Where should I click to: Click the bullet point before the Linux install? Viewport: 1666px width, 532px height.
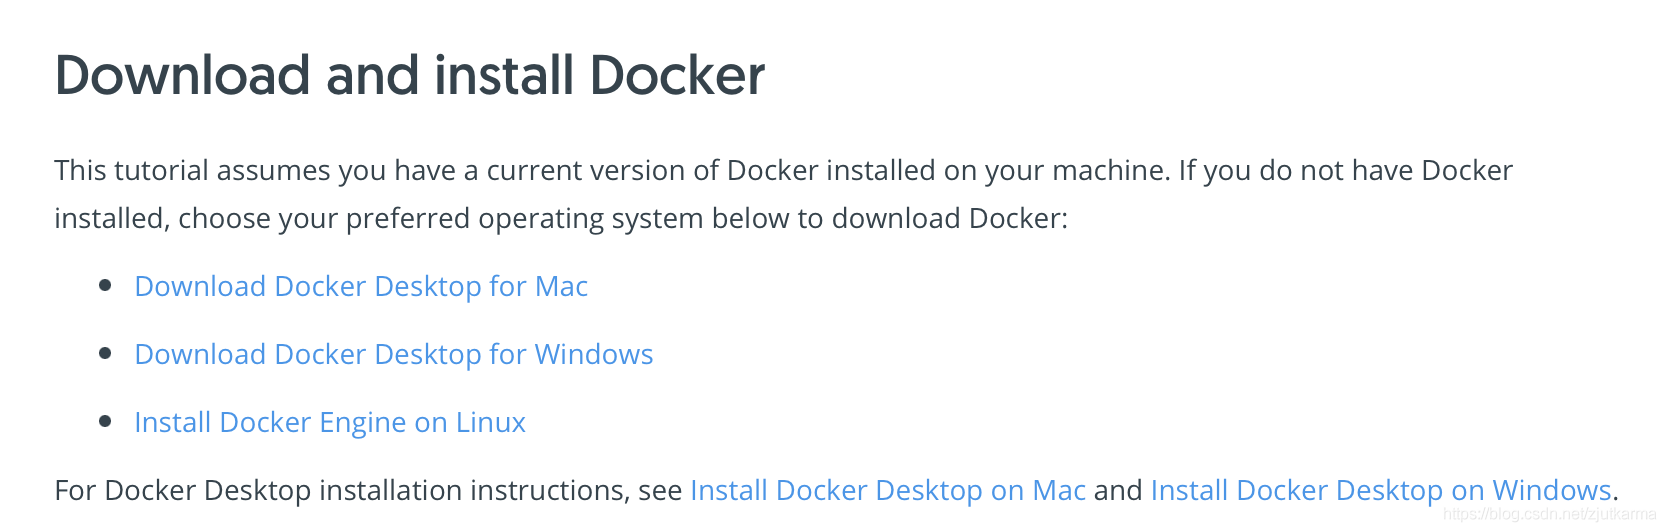[x=105, y=421]
